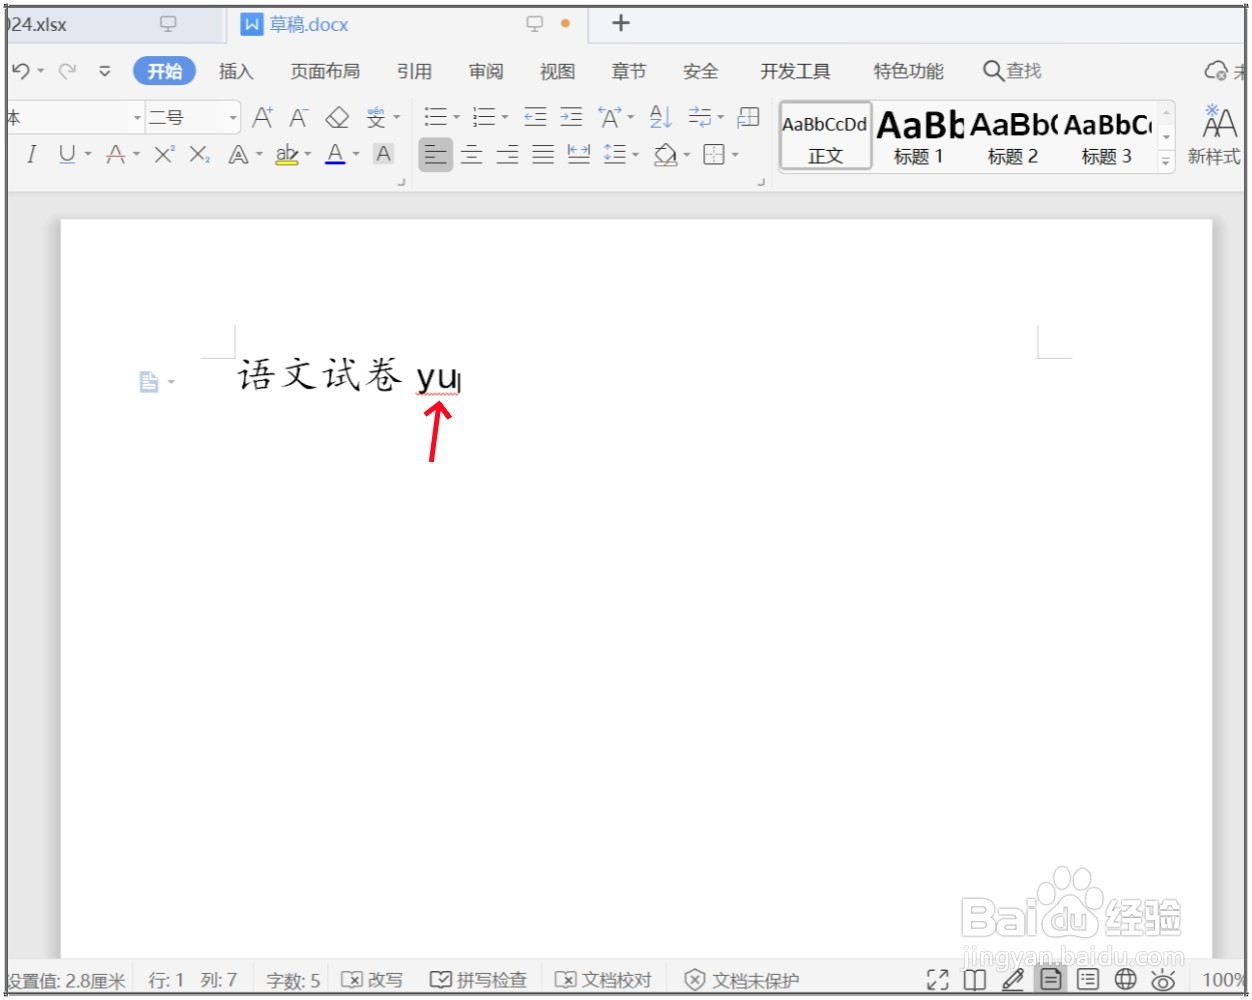The width and height of the screenshot is (1252, 1000).
Task: Open the pinyin guide tool
Action: click(x=375, y=116)
